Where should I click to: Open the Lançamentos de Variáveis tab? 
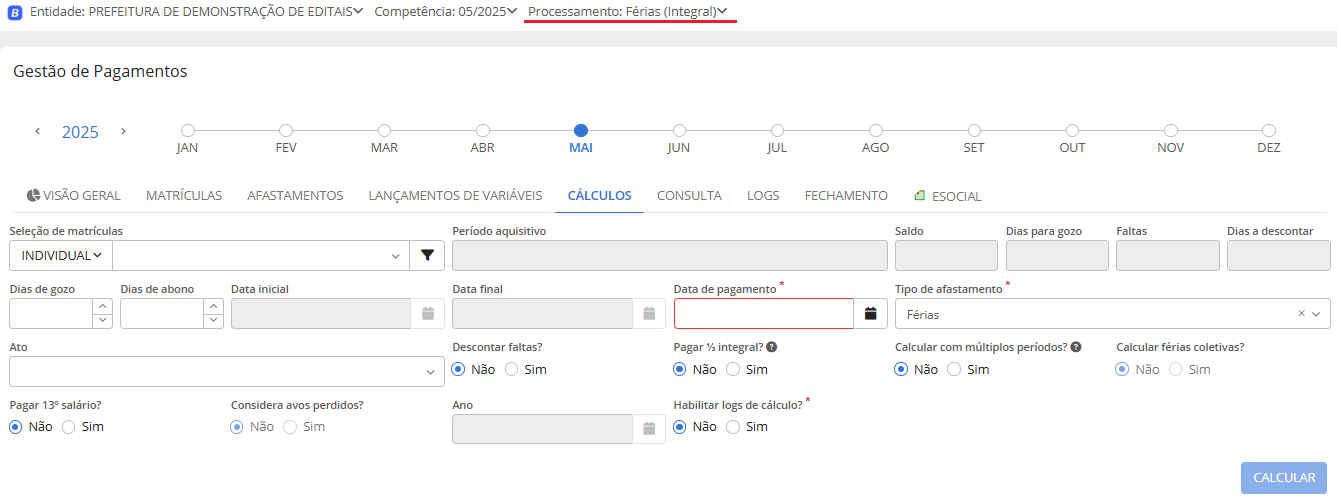click(455, 196)
